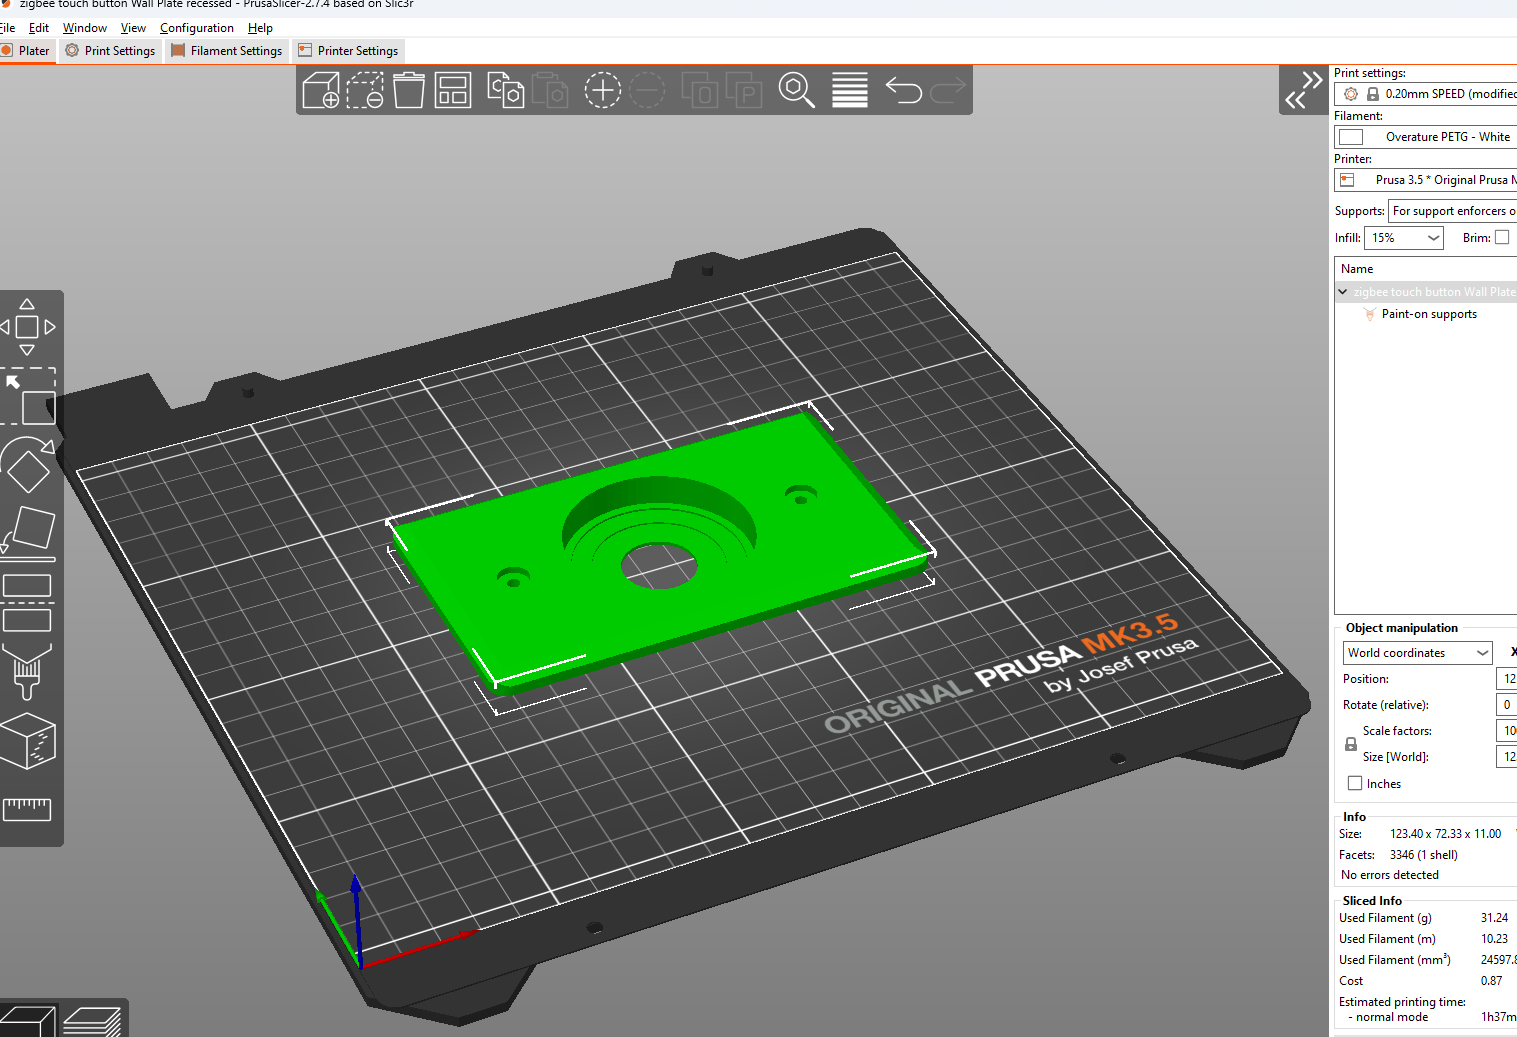1517x1037 pixels.
Task: Activate the Paint-on supports brush tool
Action: [28, 671]
